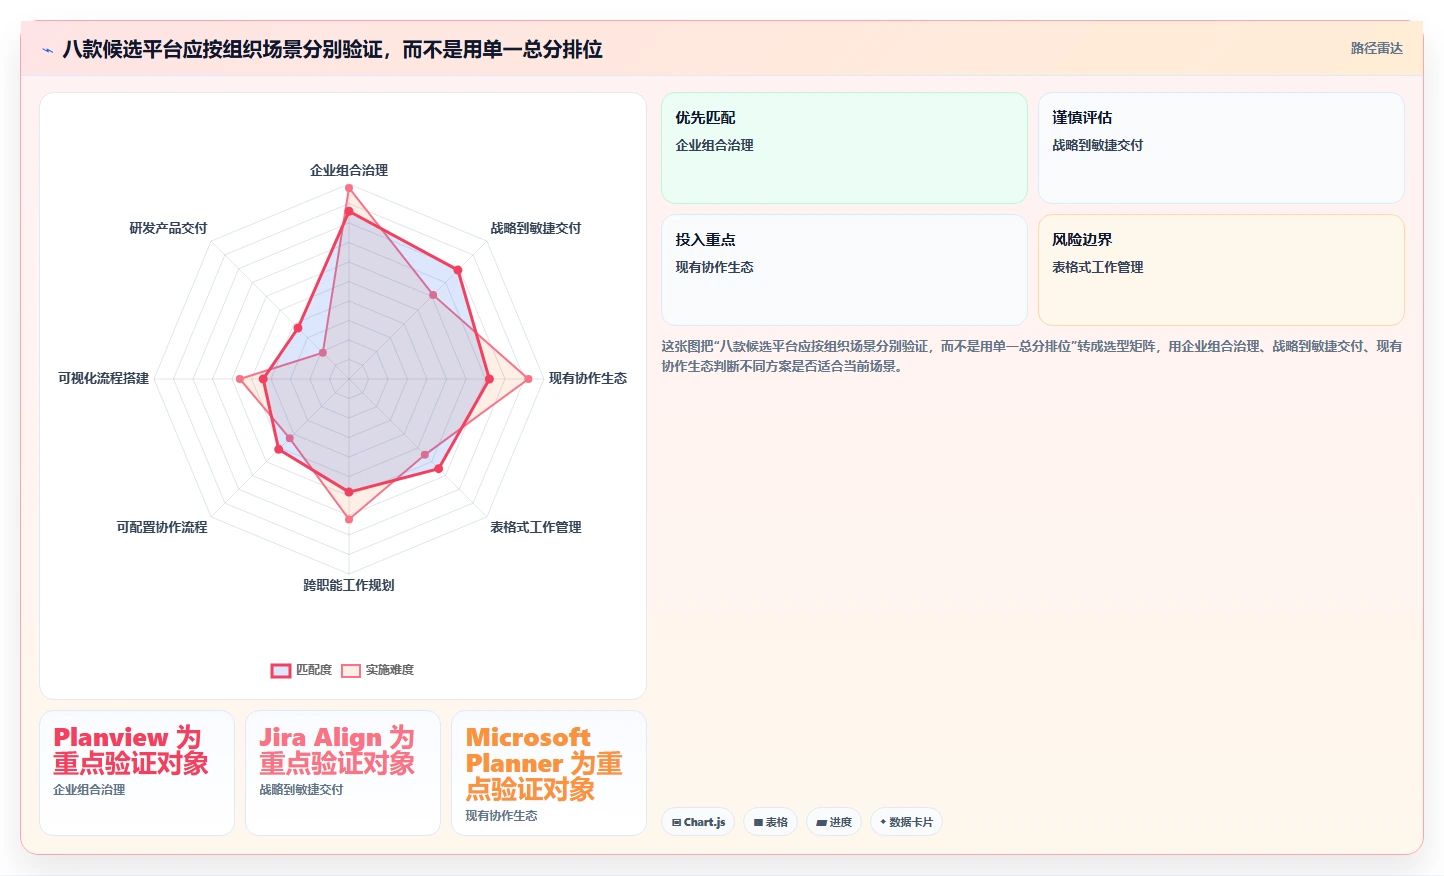Click the 现有协作生态 text in 投入重点 card
This screenshot has height=876, width=1444.
(714, 267)
